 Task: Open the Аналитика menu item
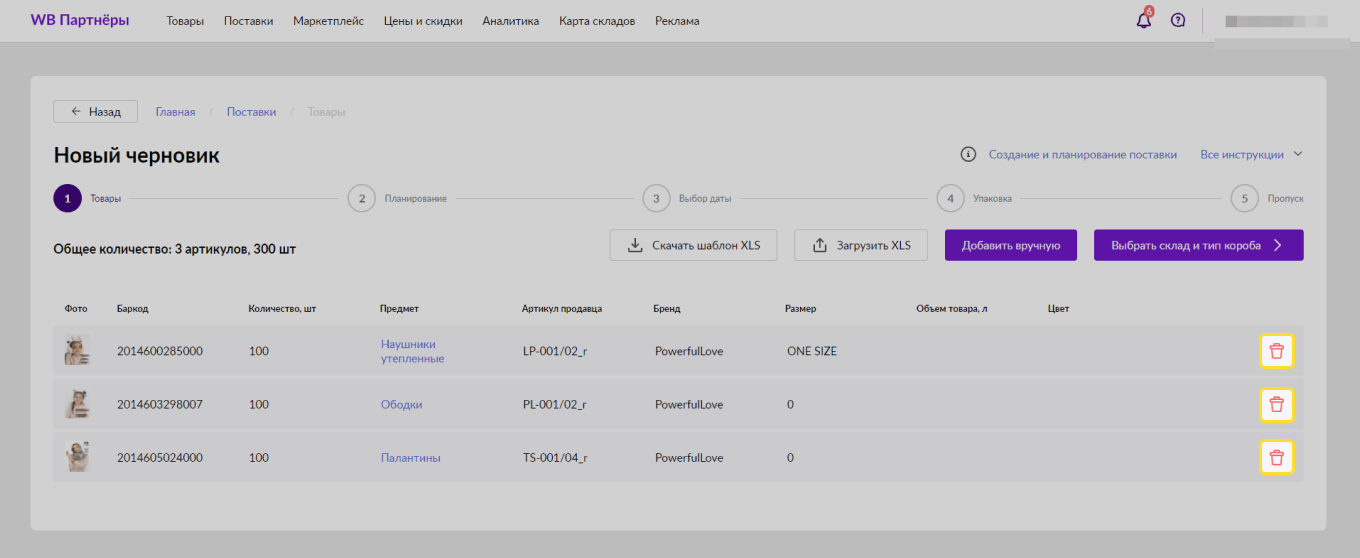(510, 21)
